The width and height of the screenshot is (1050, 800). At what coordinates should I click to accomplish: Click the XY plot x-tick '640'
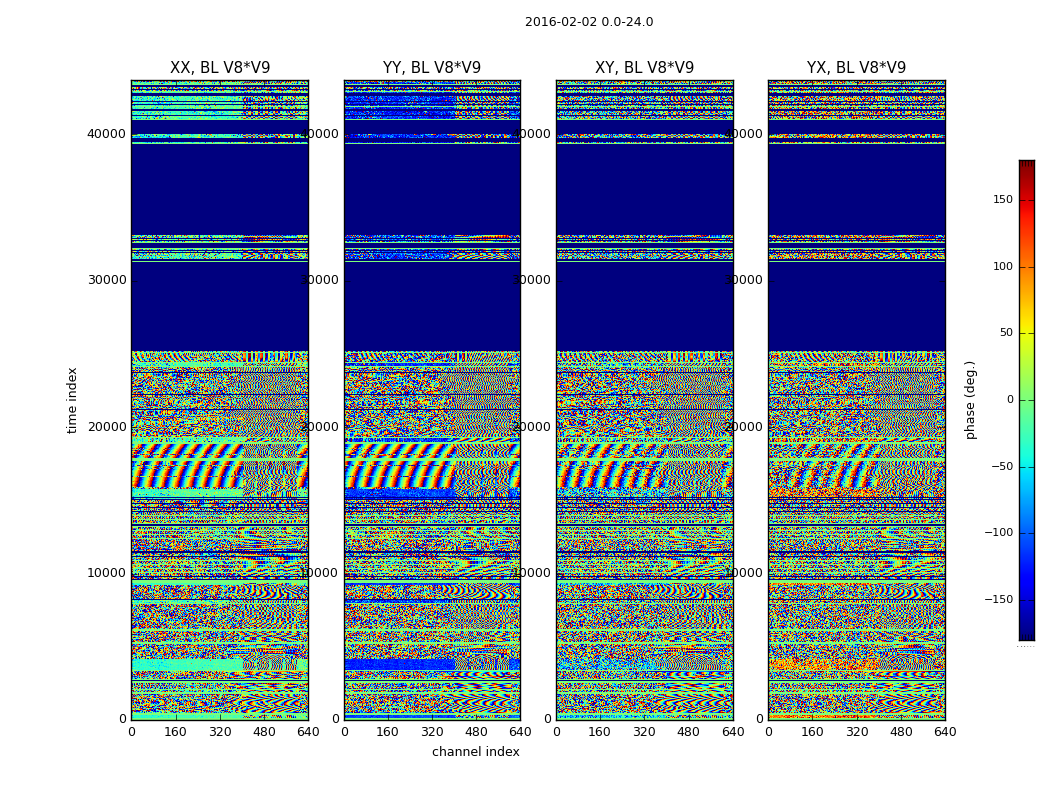(x=733, y=732)
